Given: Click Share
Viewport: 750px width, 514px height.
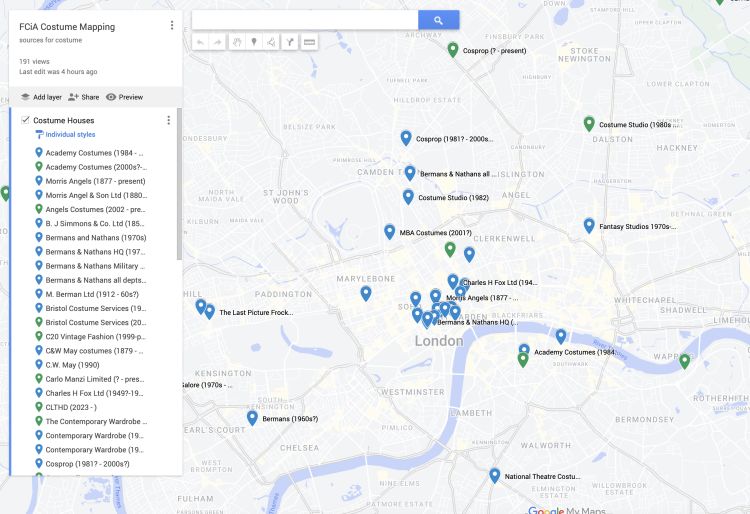Looking at the screenshot, I should 84,97.
